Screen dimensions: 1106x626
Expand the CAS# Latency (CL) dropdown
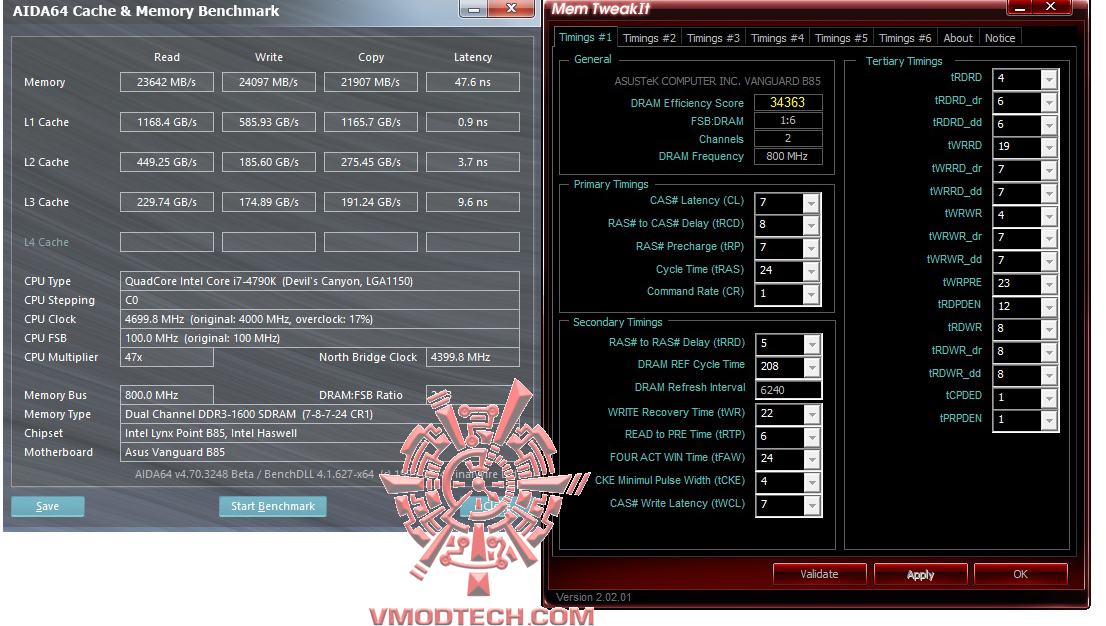pyautogui.click(x=811, y=203)
